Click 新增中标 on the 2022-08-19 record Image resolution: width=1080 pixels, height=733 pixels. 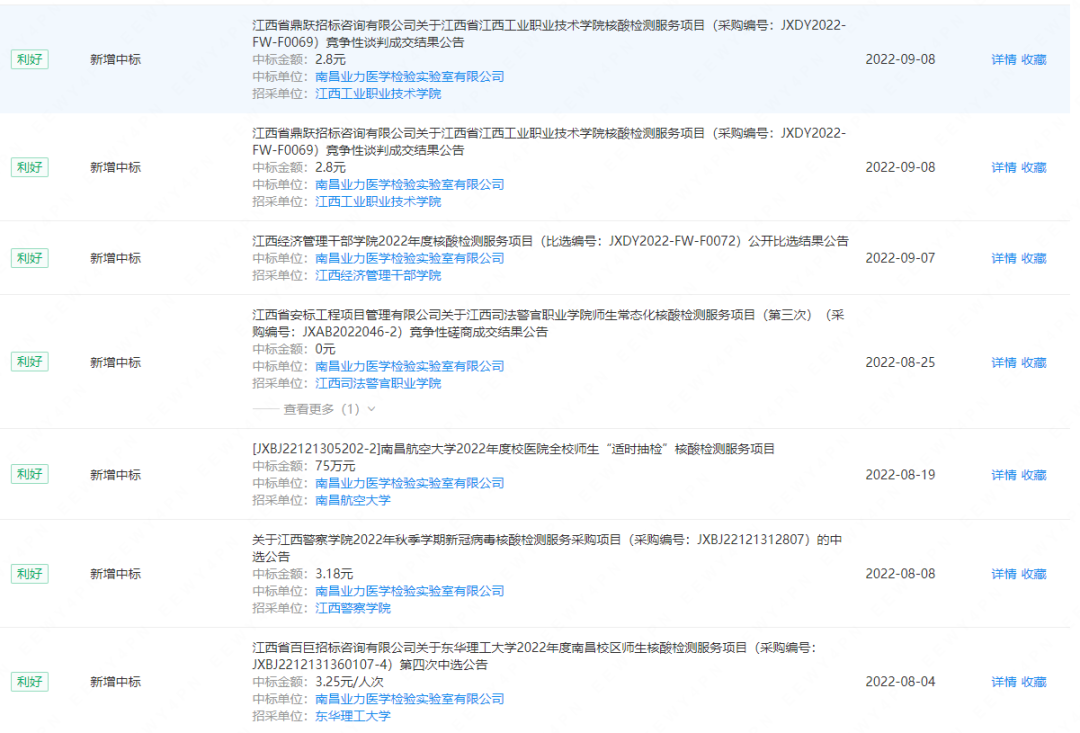click(116, 475)
